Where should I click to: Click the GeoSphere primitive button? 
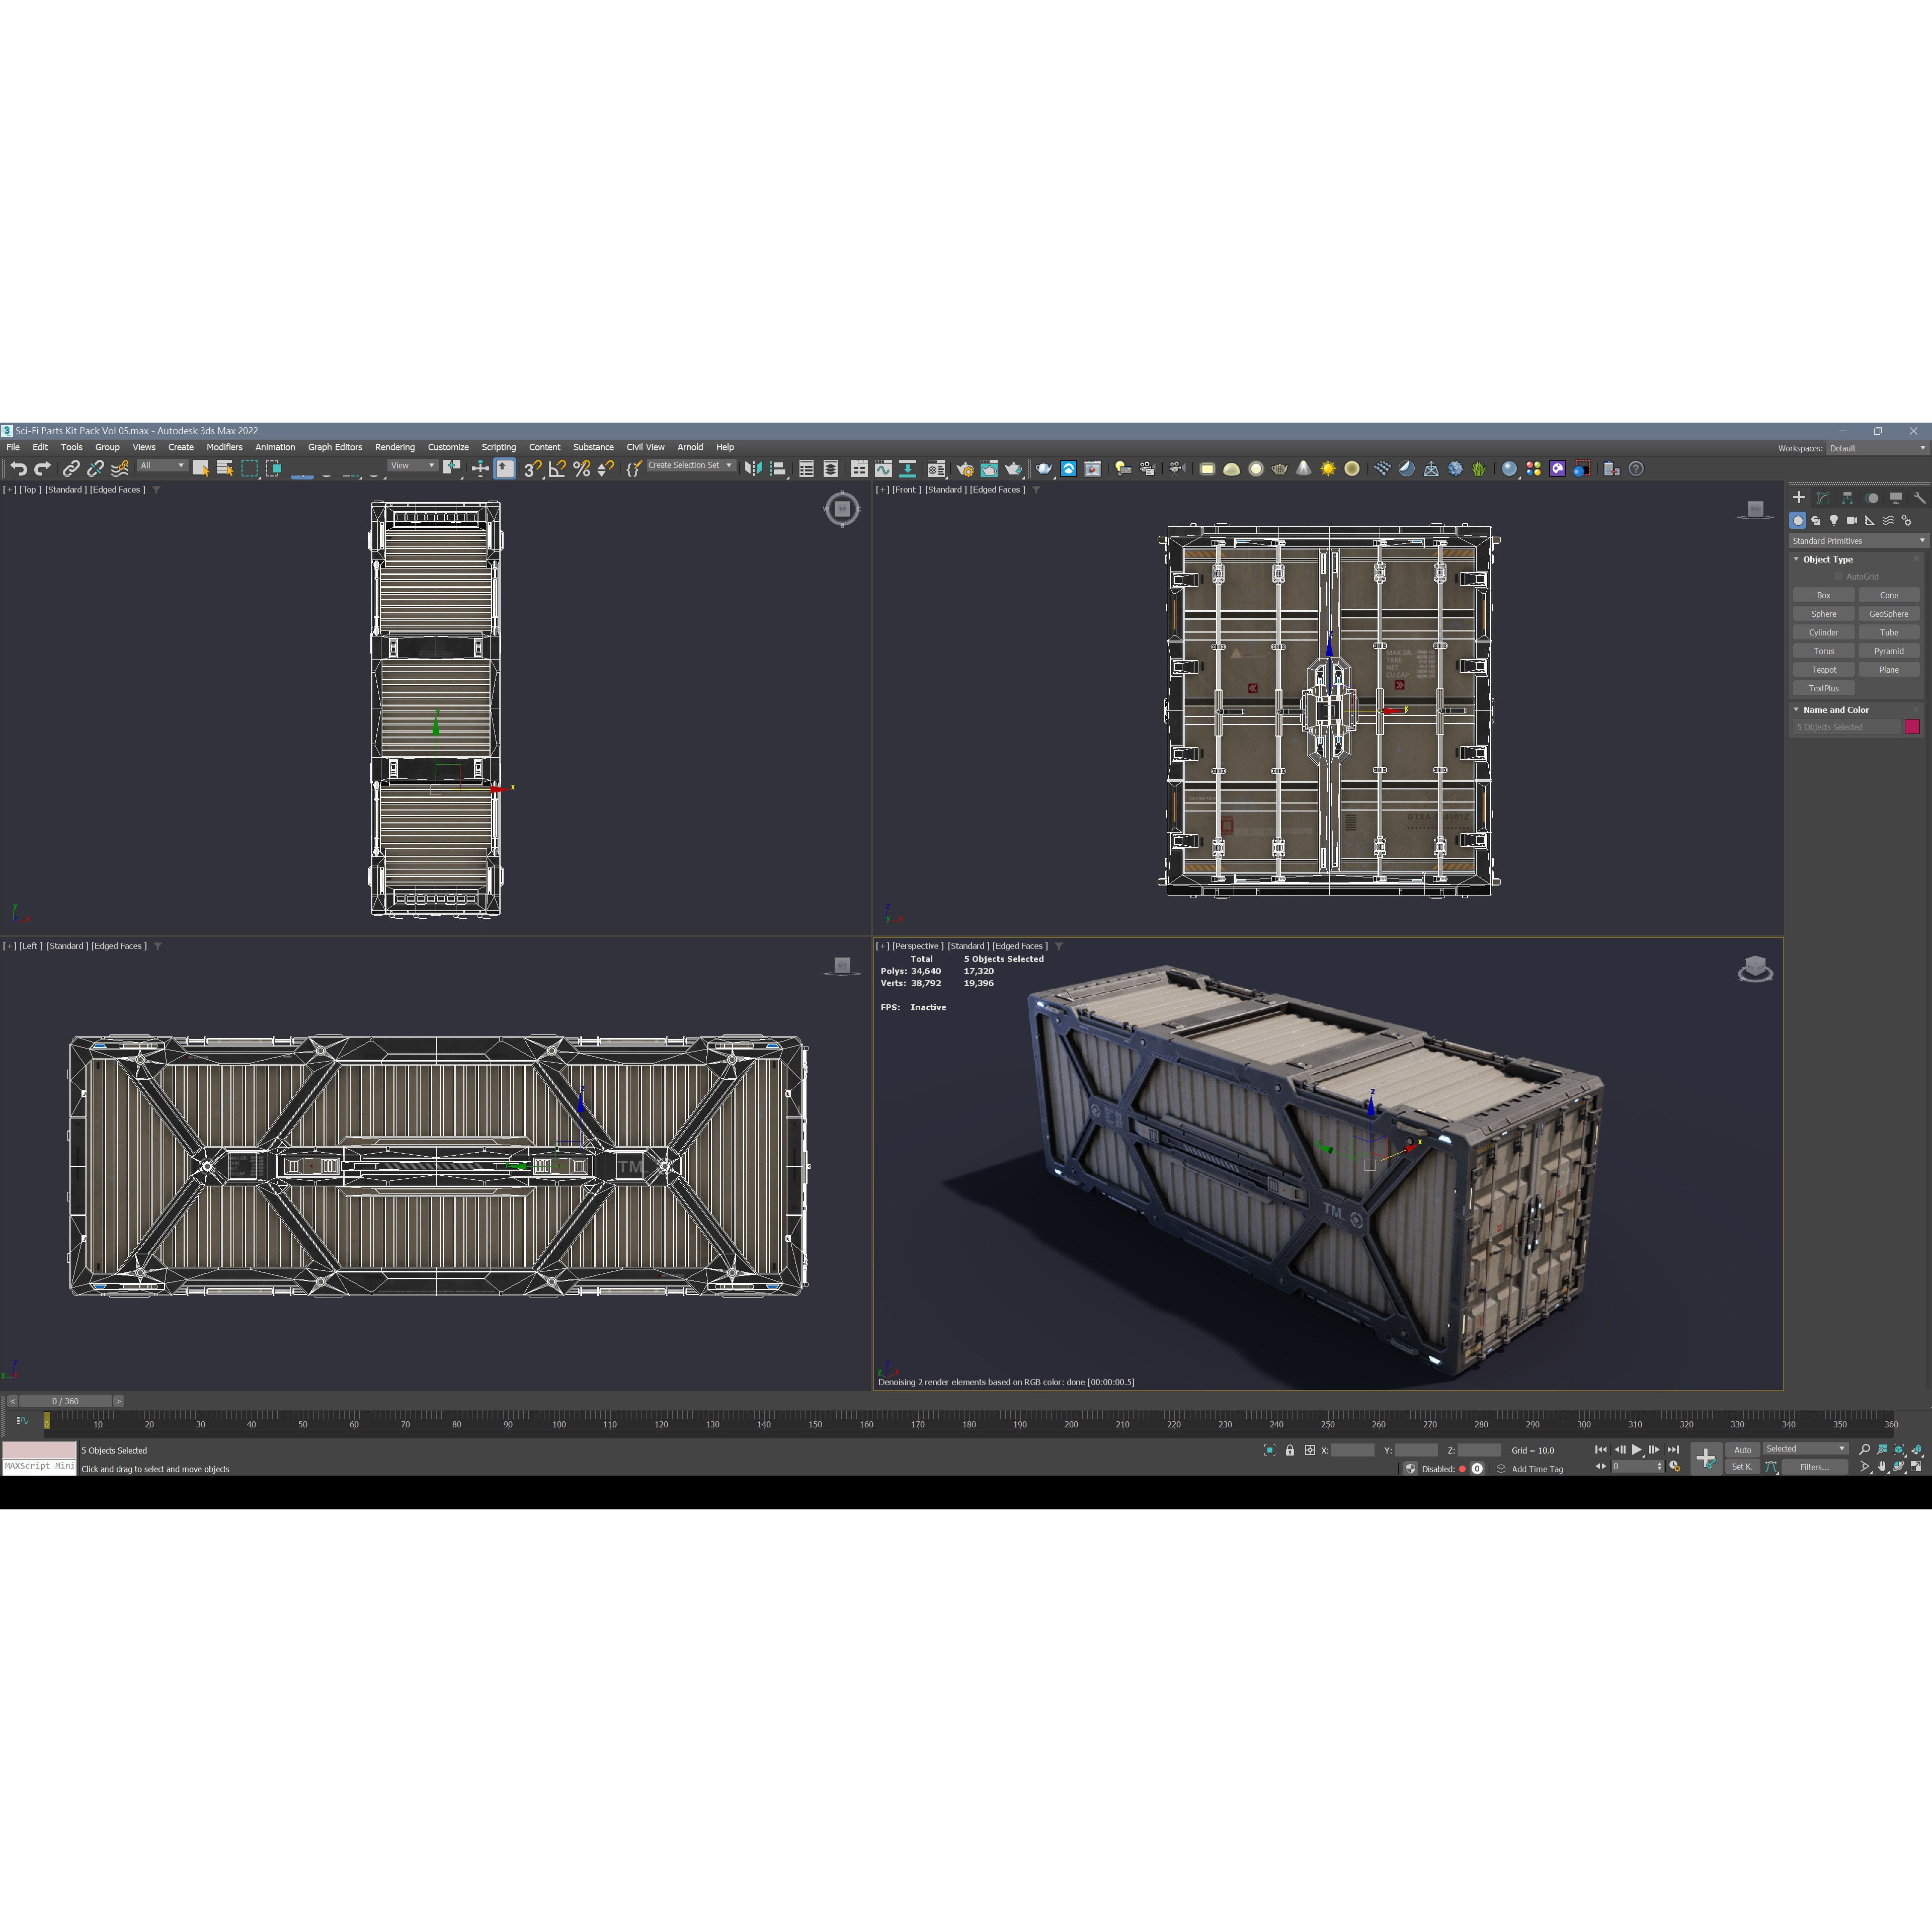coord(1889,614)
